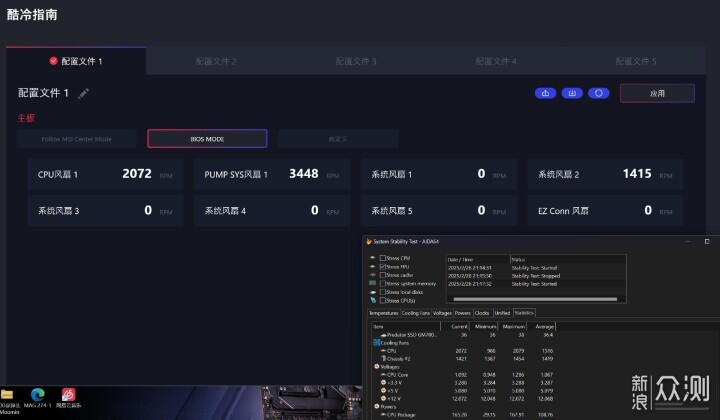Select the +5 V voltage row
This screenshot has width=720, height=420.
(464, 391)
